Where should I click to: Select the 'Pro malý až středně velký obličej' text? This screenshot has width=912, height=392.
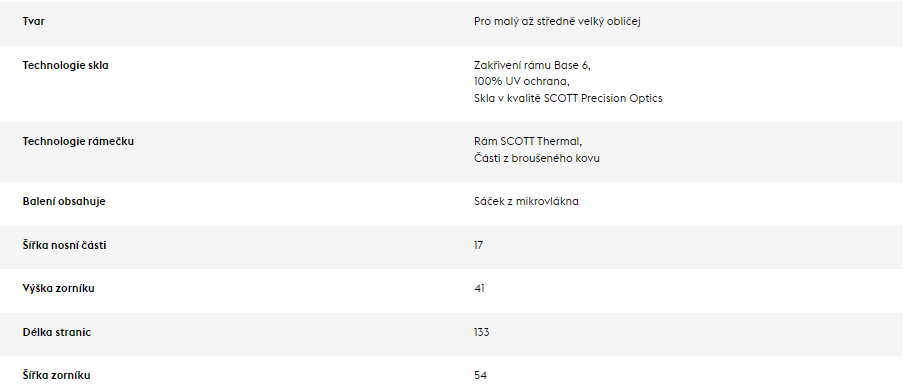pyautogui.click(x=557, y=22)
